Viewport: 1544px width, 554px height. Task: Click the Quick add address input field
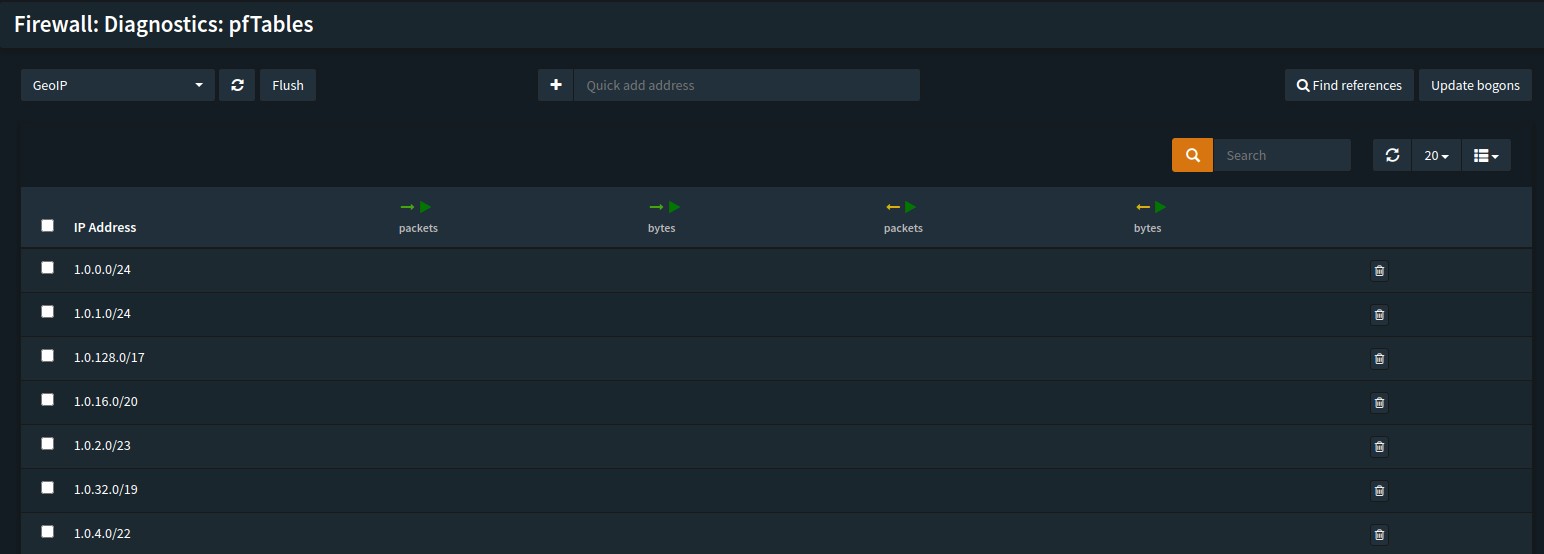pyautogui.click(x=746, y=85)
